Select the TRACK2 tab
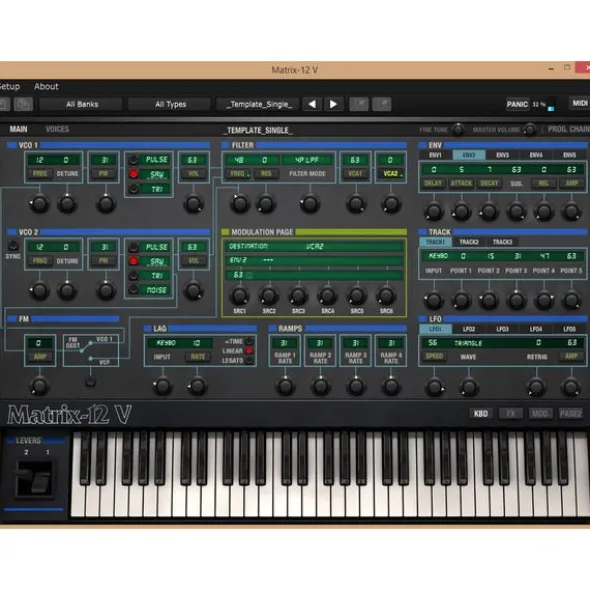This screenshot has height=591, width=590. coord(469,242)
